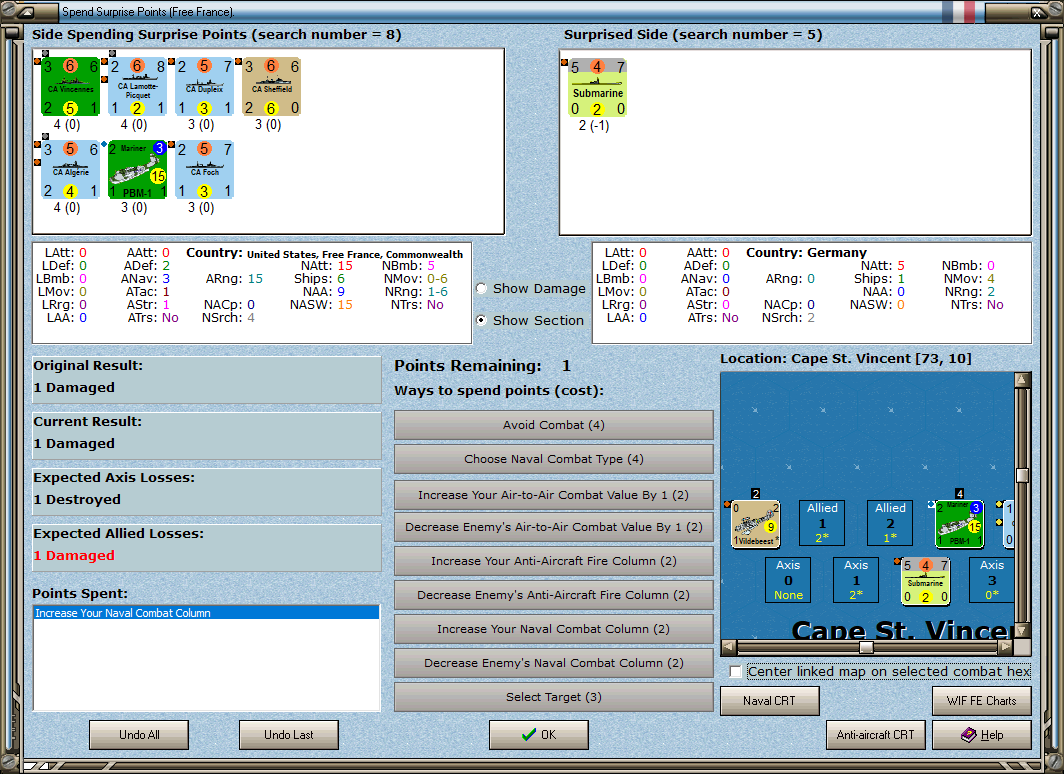Open Help

[982, 735]
